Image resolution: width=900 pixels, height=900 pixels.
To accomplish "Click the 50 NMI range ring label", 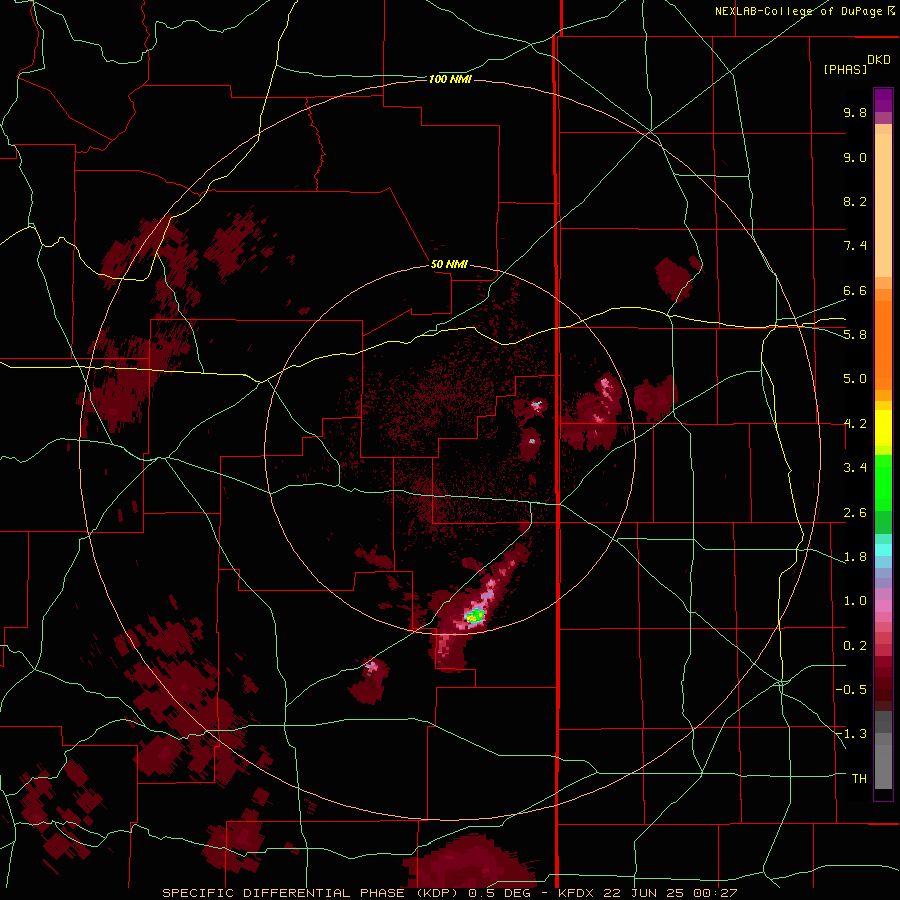I will [x=449, y=264].
